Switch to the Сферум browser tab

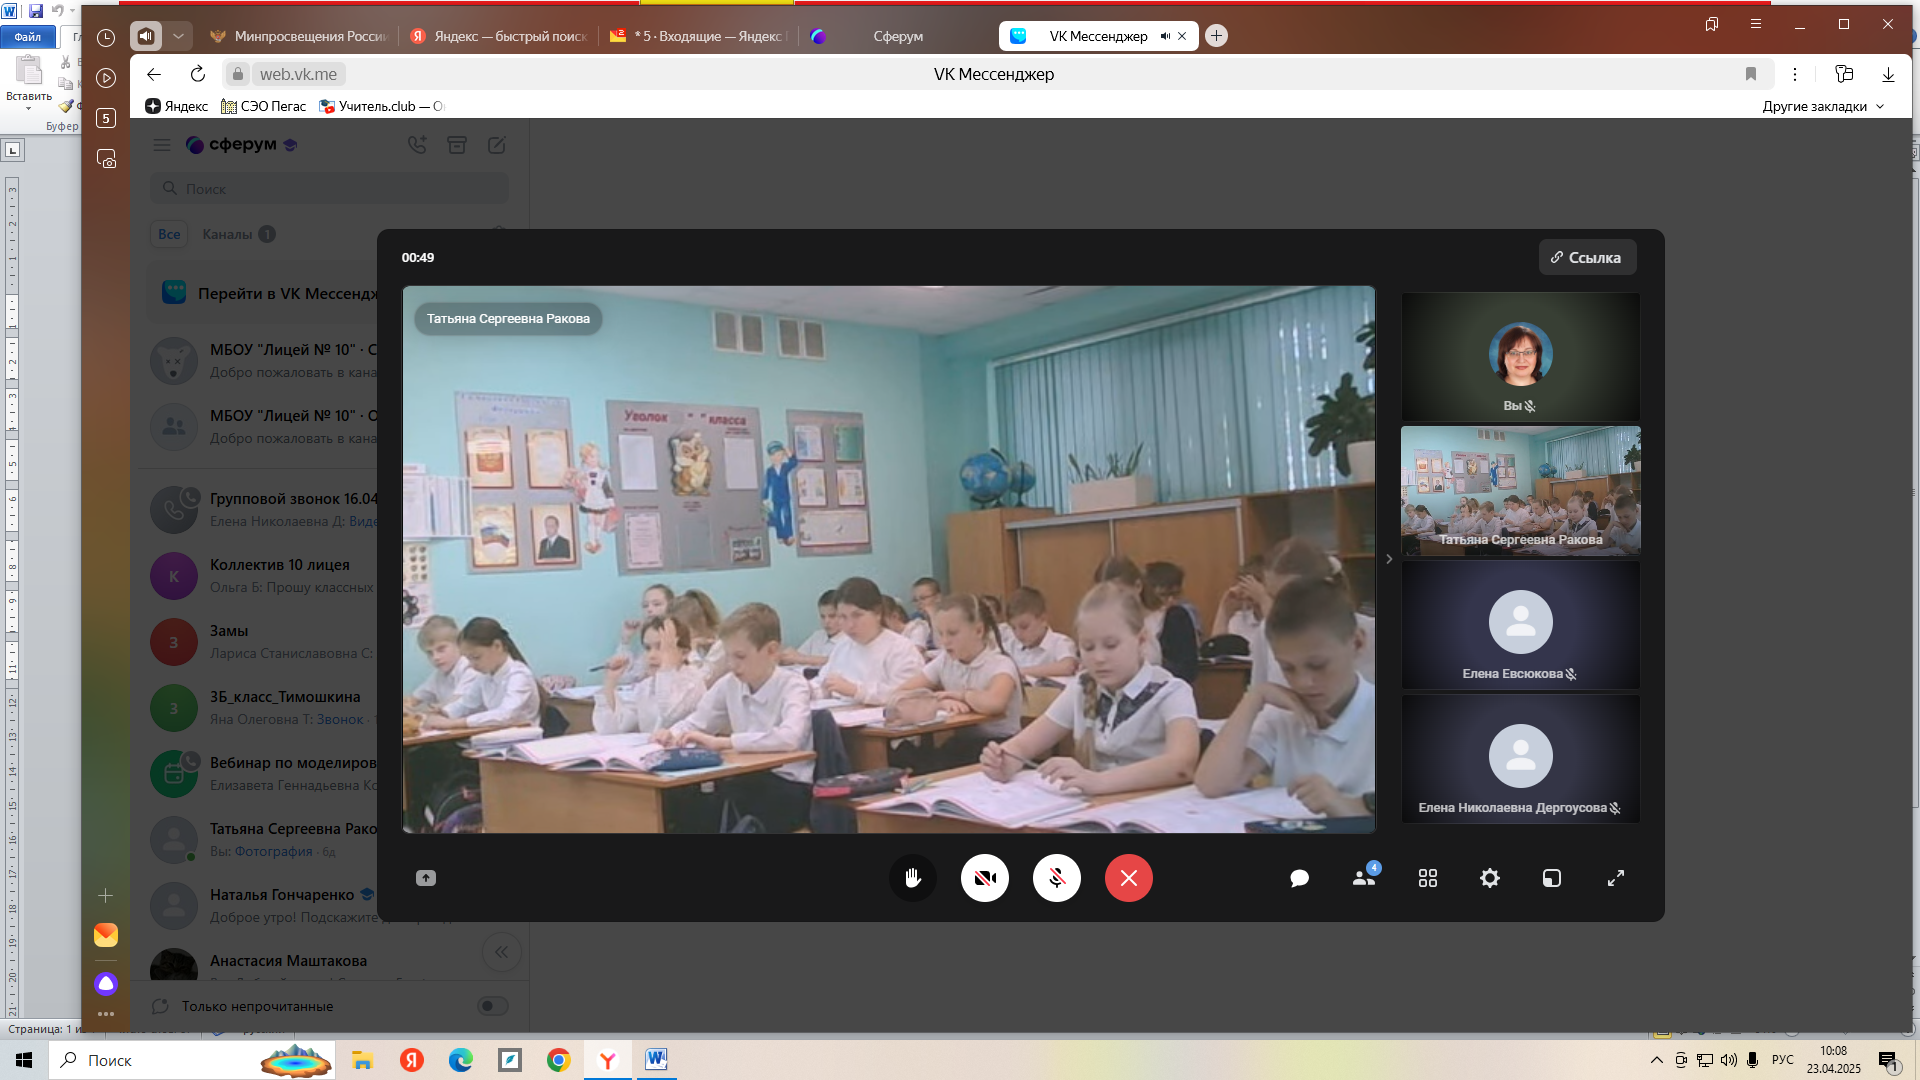click(x=899, y=36)
